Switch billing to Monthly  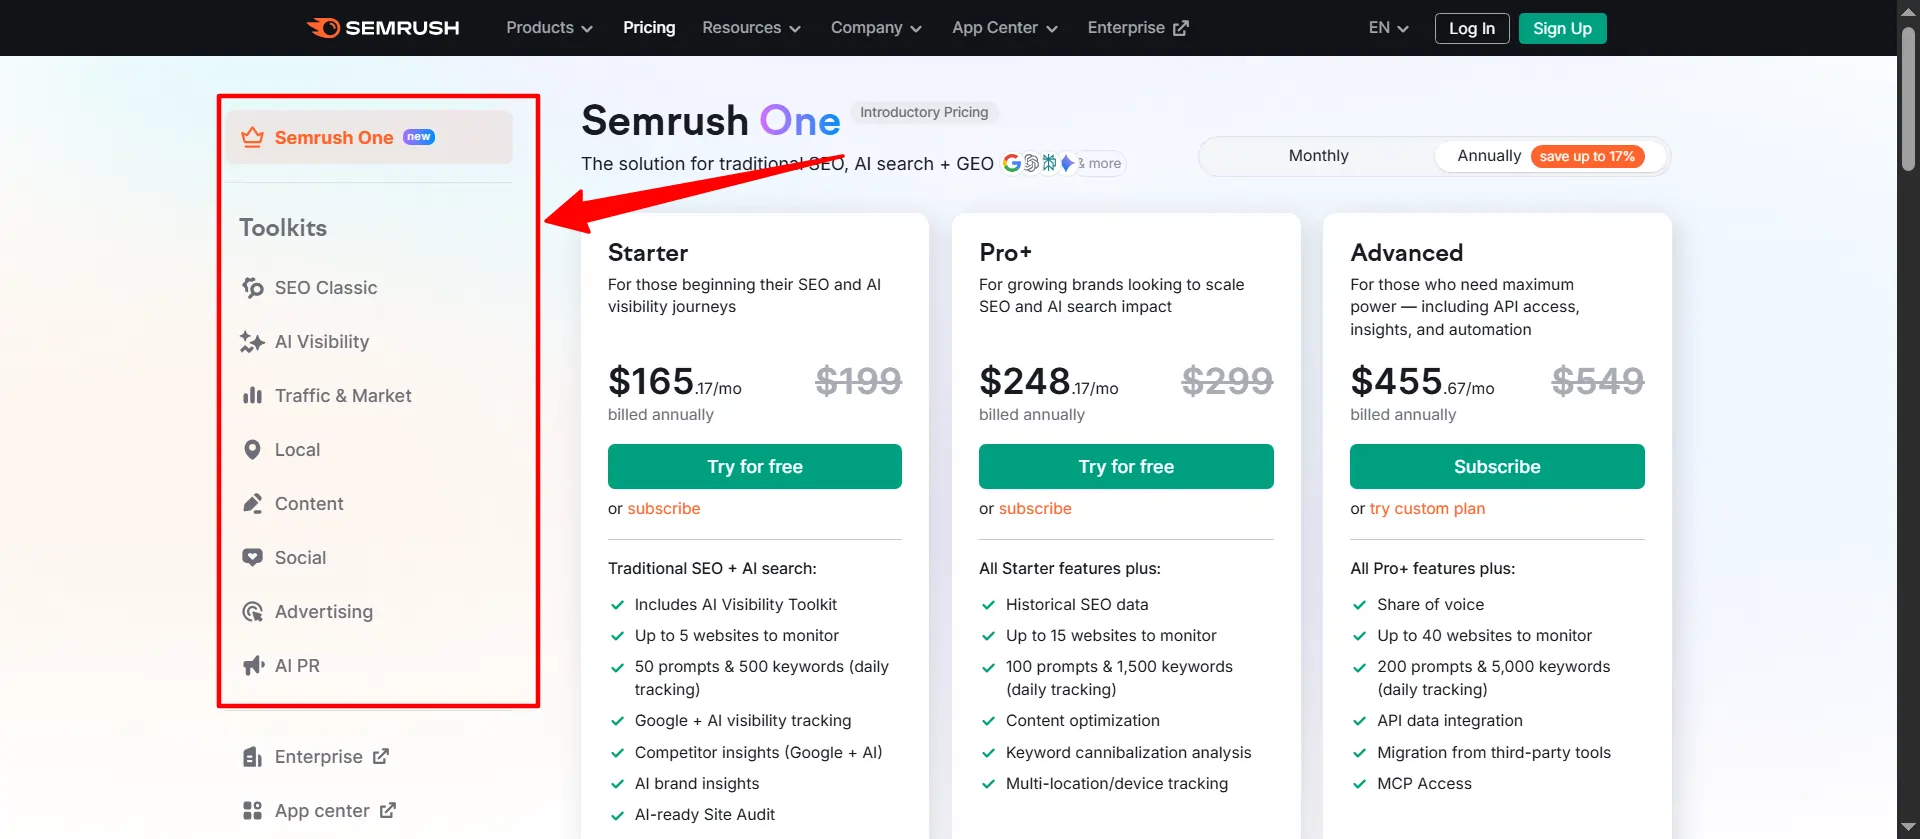pyautogui.click(x=1317, y=156)
